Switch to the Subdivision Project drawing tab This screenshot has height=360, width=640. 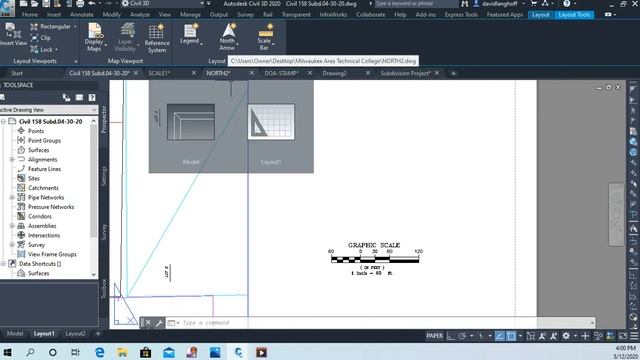pos(405,73)
